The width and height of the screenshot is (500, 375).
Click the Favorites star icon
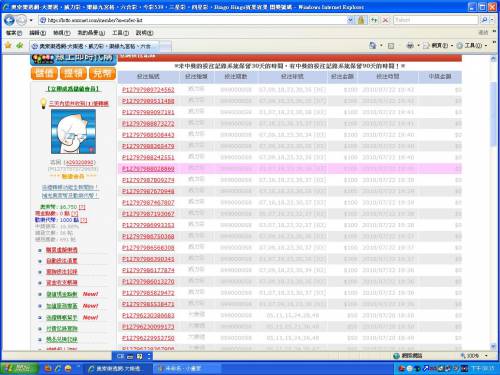8,45
